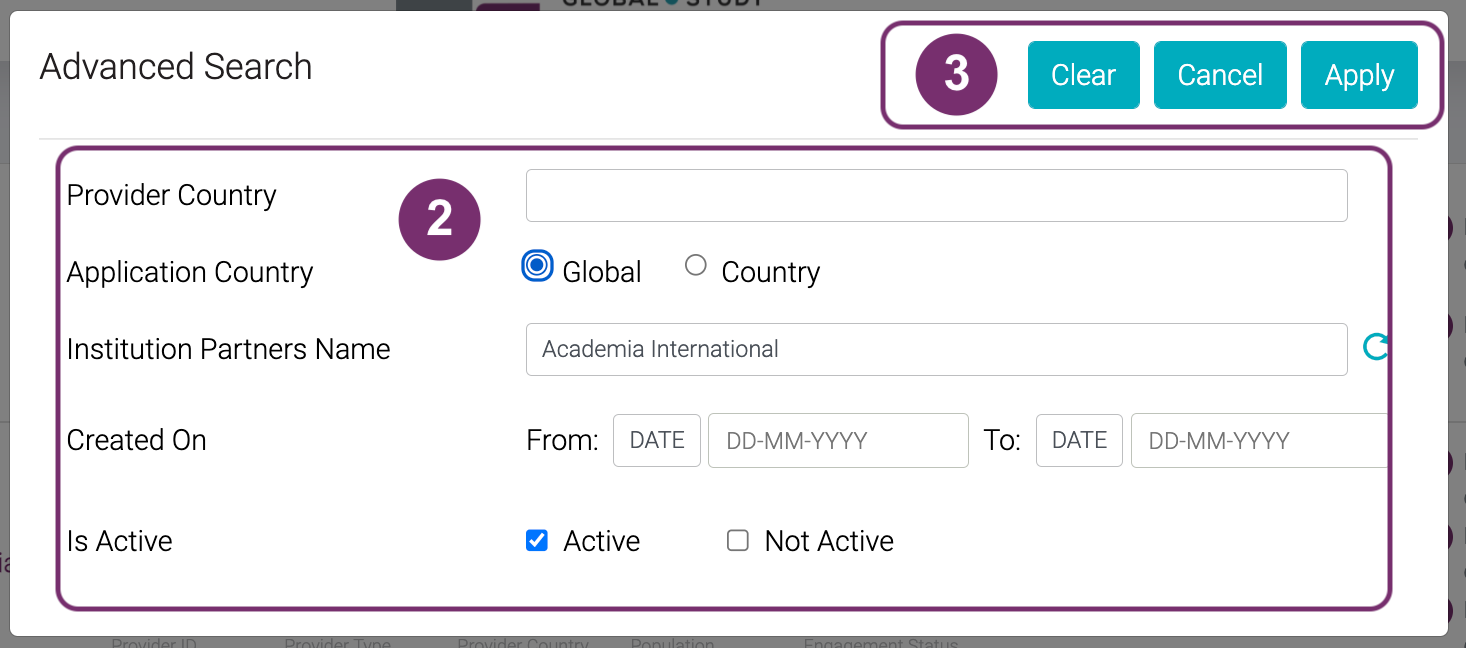This screenshot has height=648, width=1466.
Task: Select the Global radio button
Action: [538, 266]
